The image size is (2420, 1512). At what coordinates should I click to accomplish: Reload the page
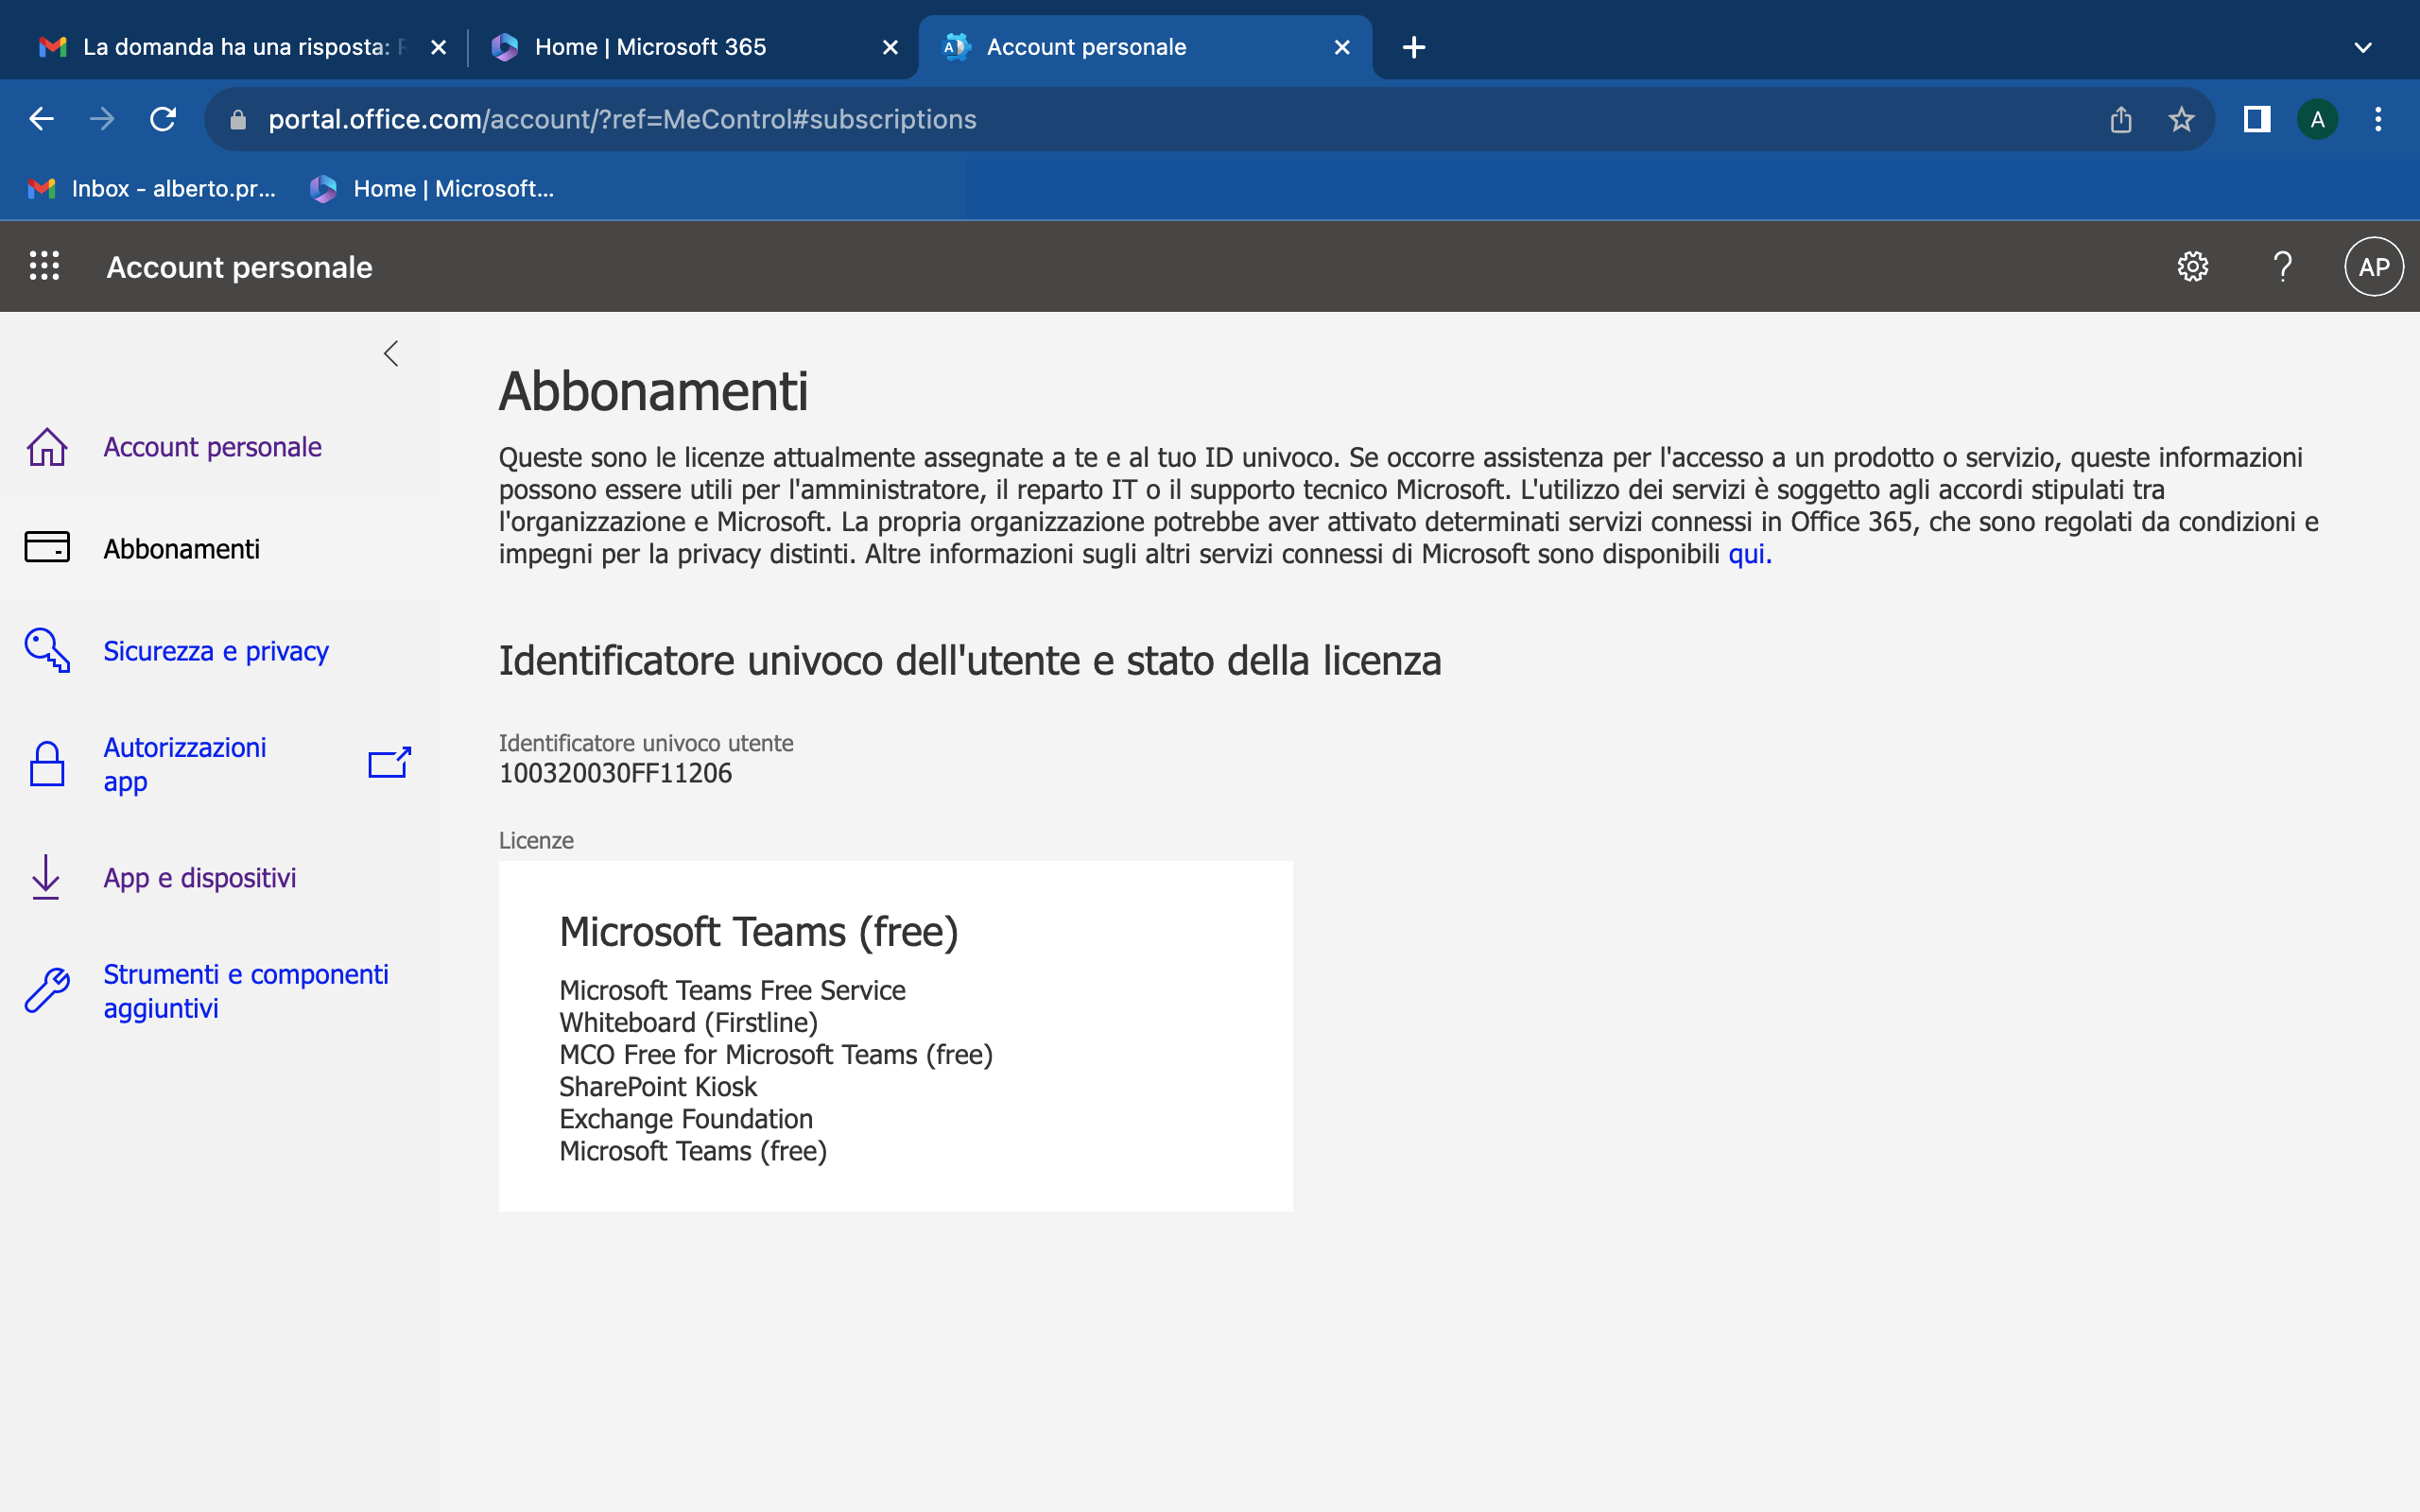coord(163,120)
